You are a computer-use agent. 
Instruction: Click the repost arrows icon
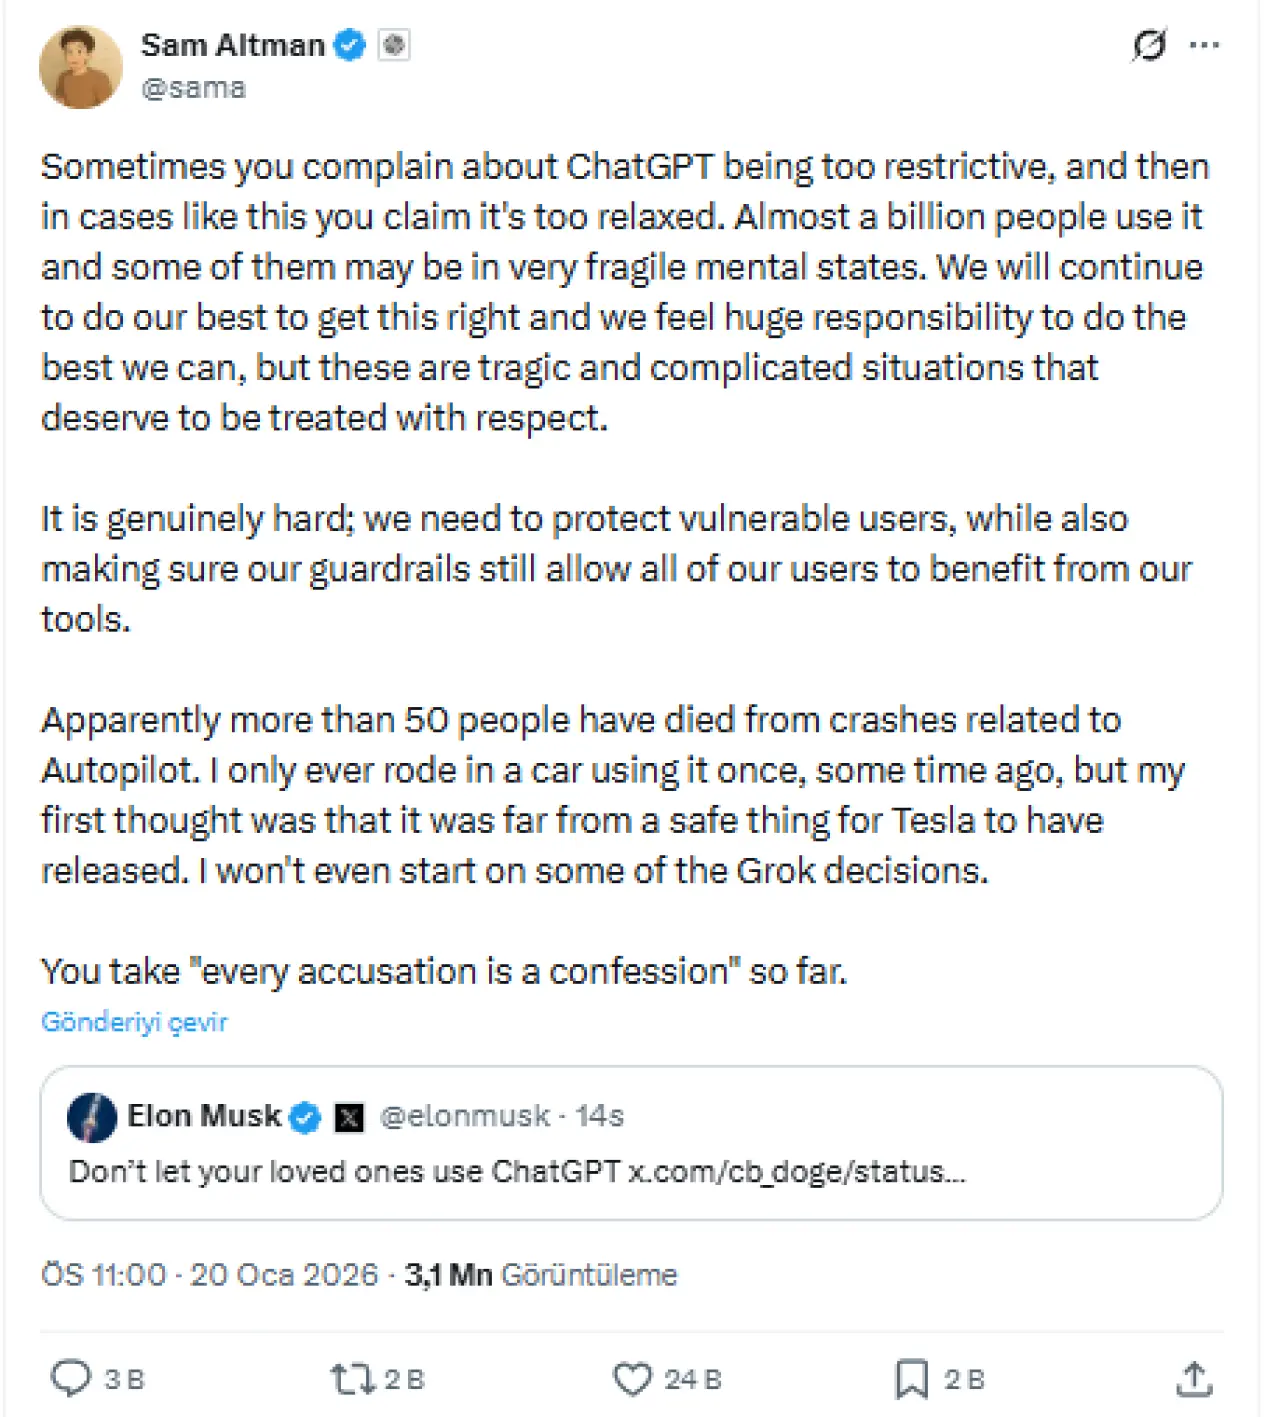pos(351,1379)
